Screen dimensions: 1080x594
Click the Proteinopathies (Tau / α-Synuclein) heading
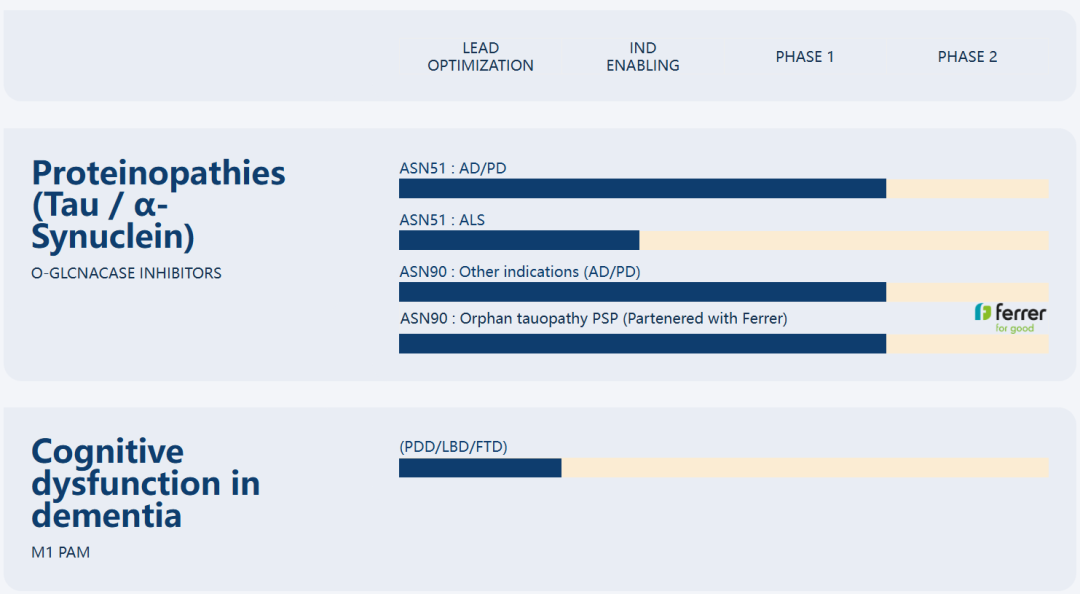coord(158,204)
